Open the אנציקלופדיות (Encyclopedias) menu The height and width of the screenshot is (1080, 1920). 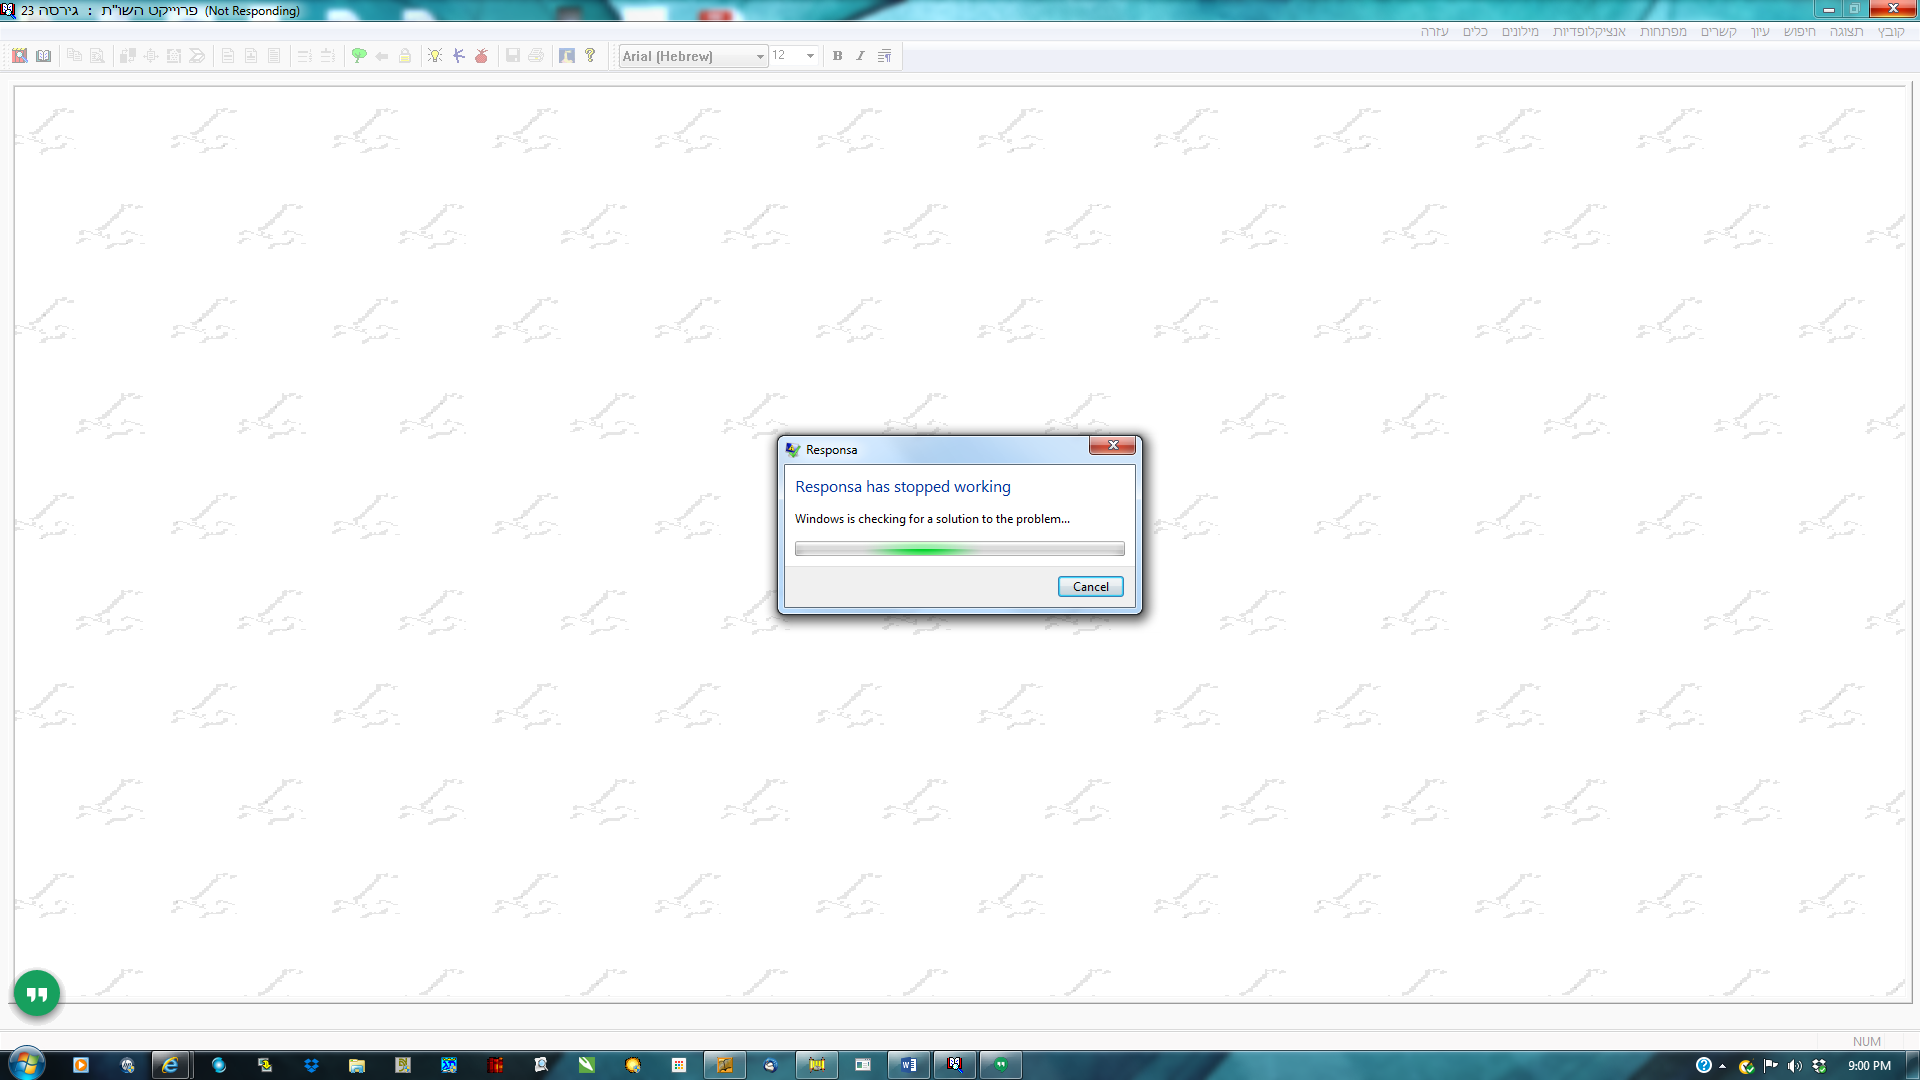tap(1589, 32)
